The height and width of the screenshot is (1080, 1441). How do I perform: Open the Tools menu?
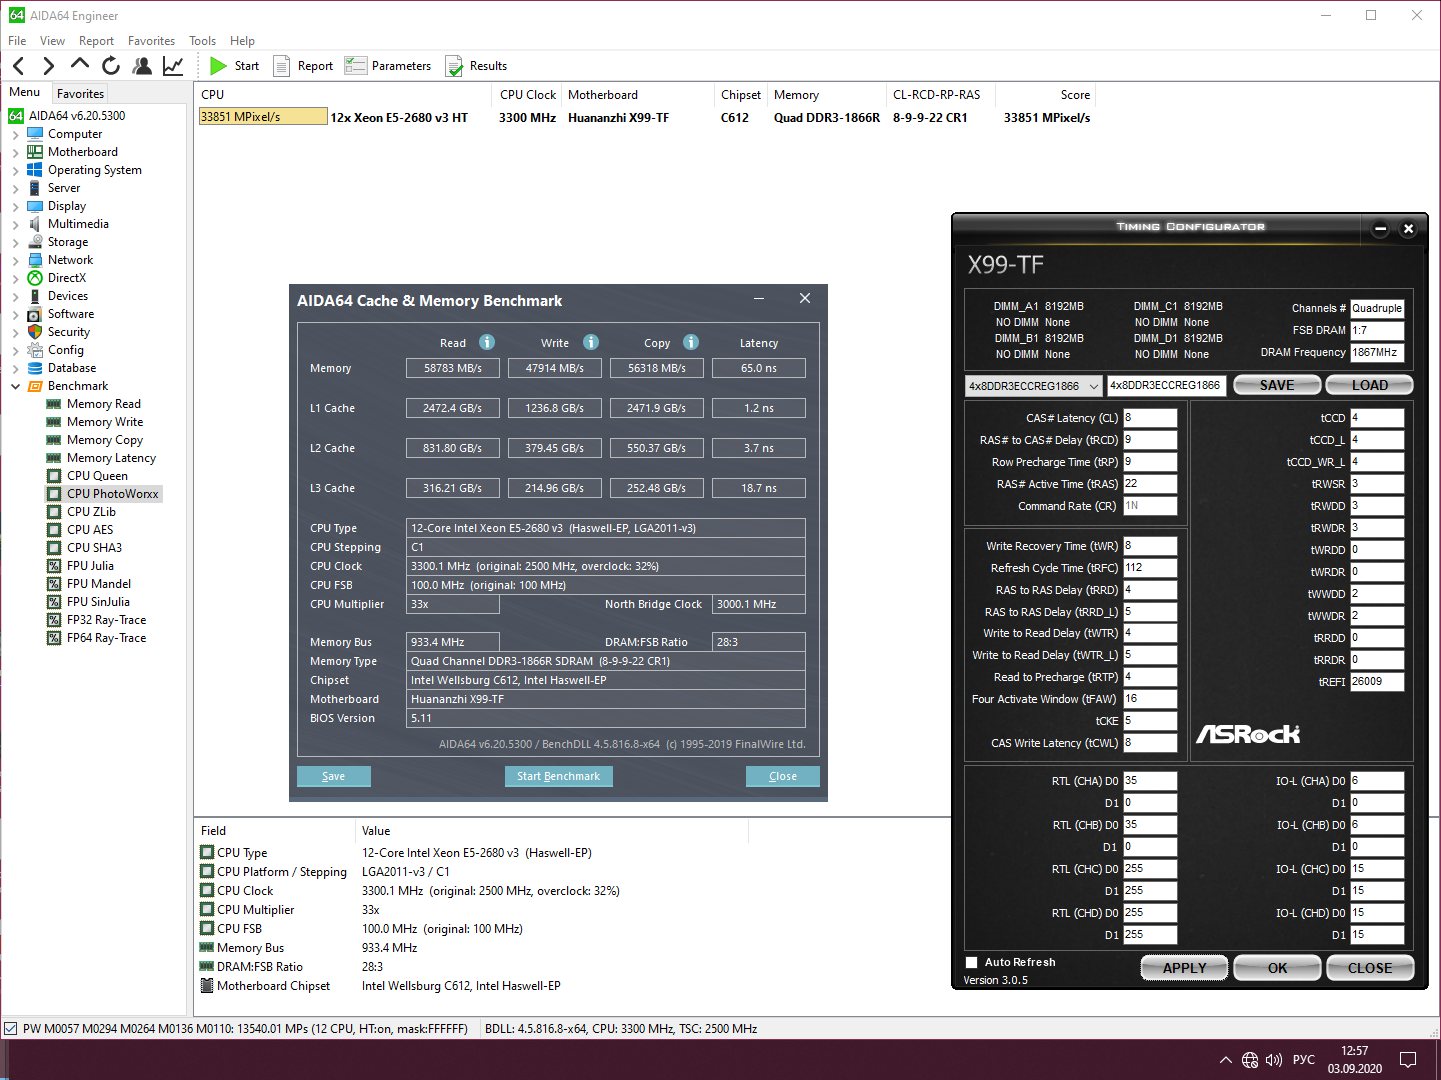click(202, 41)
